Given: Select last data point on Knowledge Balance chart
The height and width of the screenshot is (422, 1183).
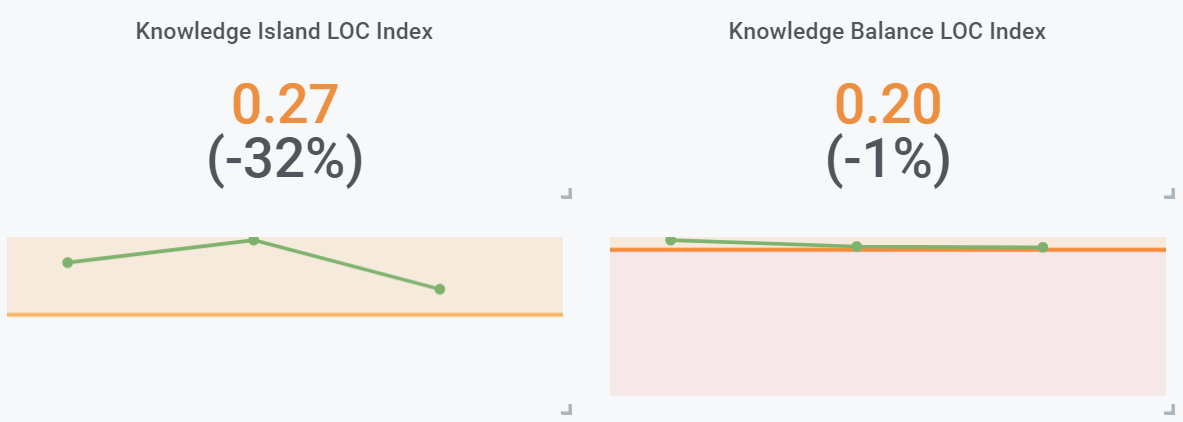Looking at the screenshot, I should 1043,247.
